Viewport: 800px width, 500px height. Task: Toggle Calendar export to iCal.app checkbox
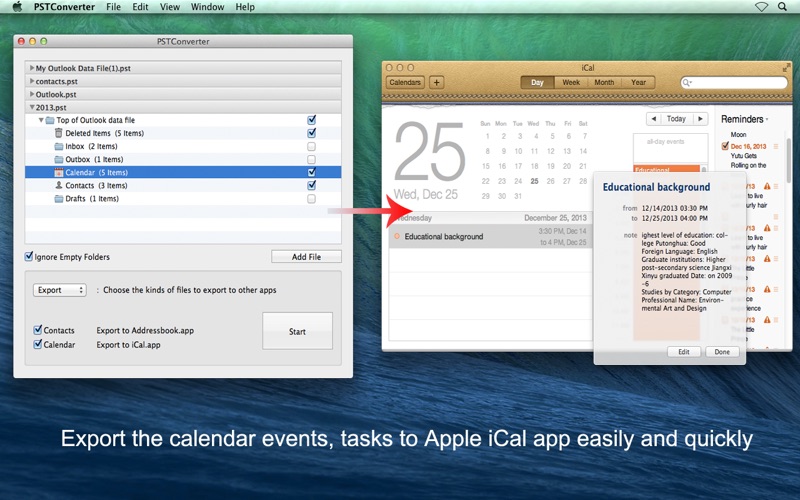coord(38,344)
